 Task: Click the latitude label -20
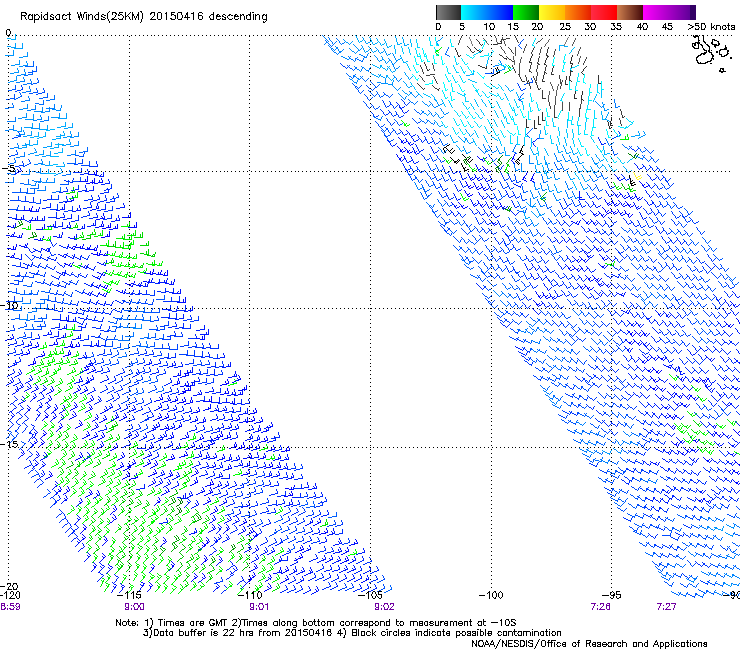coord(9,586)
